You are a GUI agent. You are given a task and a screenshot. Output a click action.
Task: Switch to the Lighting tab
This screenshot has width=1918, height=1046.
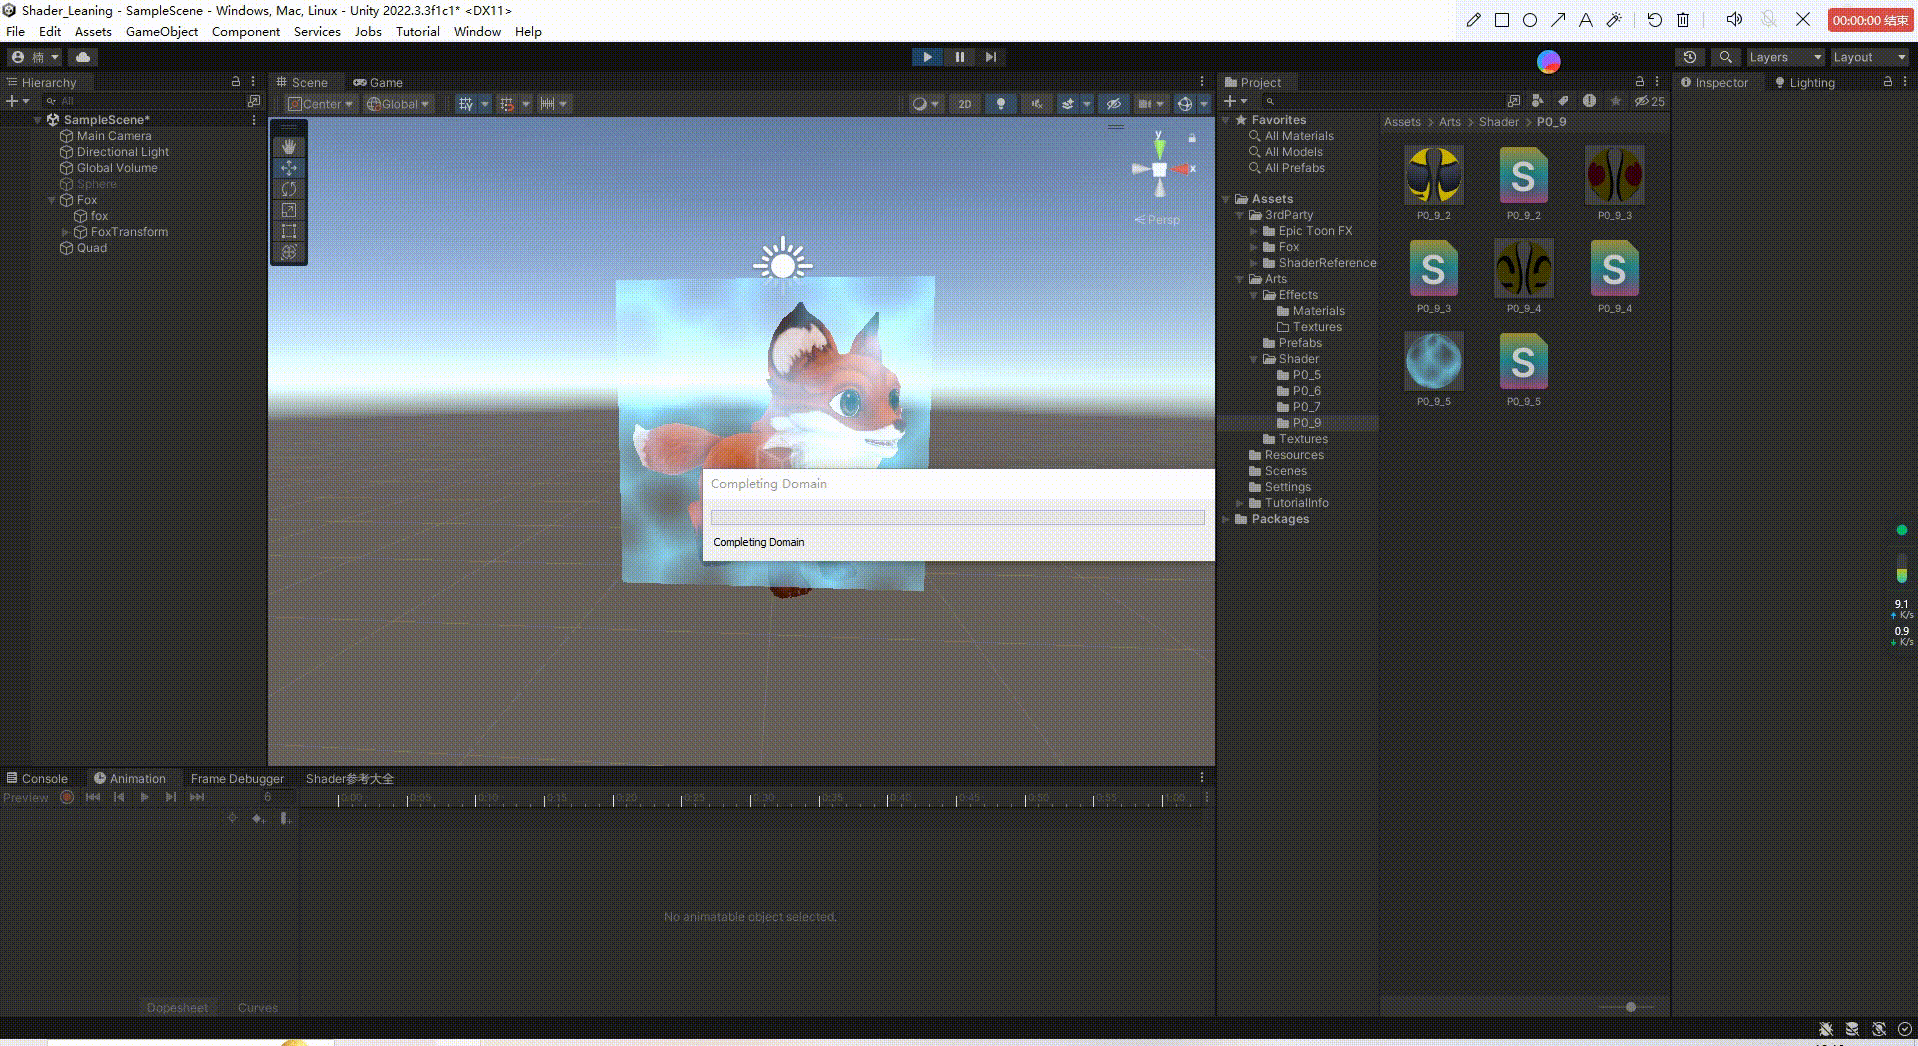(x=1804, y=82)
